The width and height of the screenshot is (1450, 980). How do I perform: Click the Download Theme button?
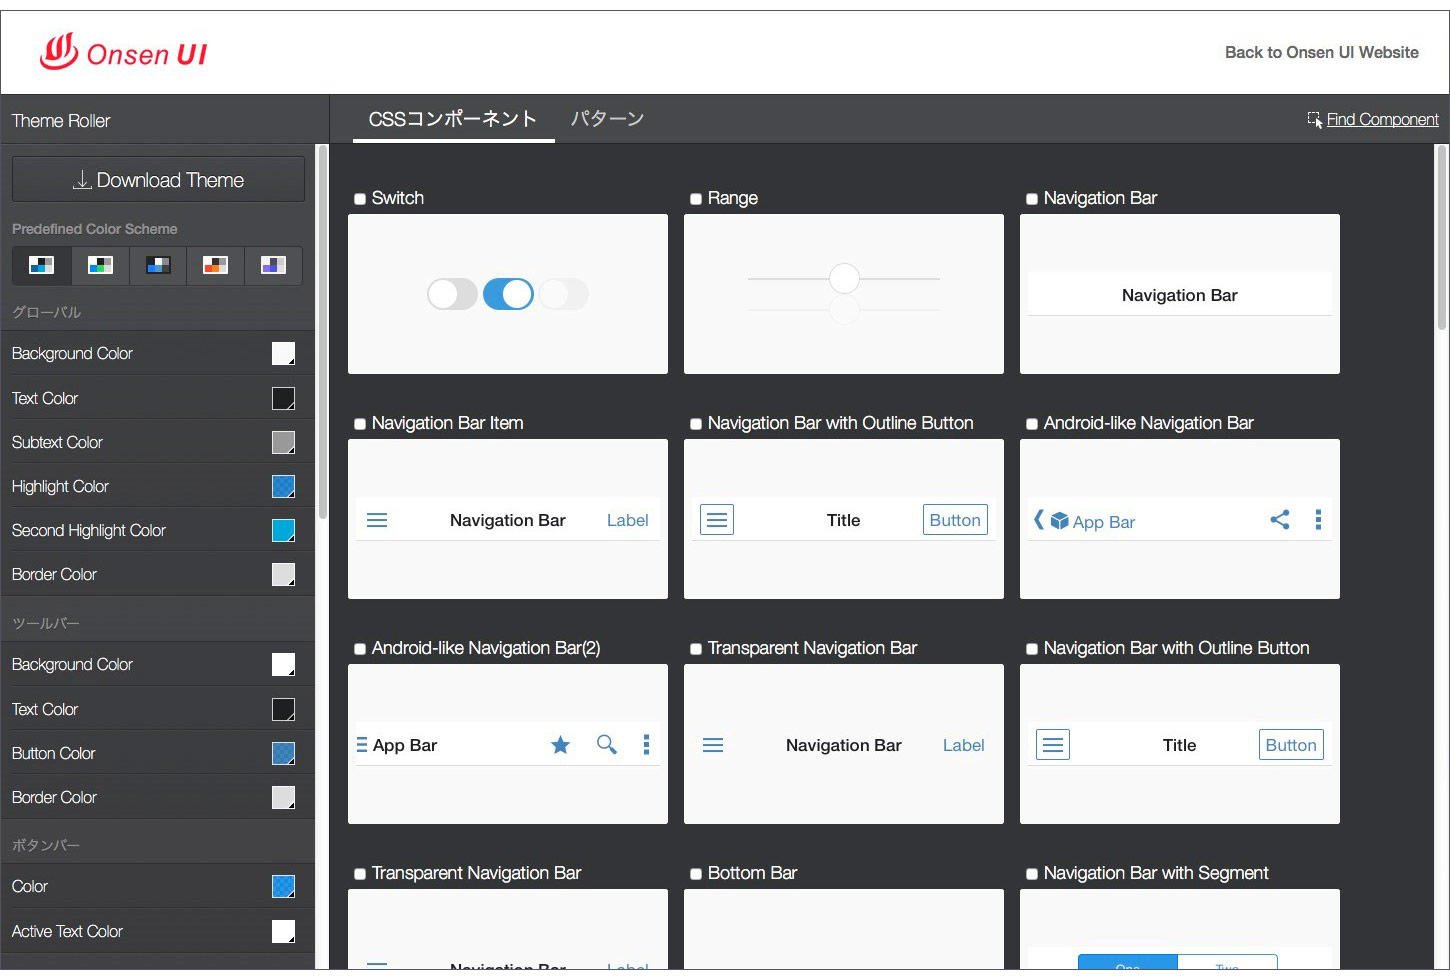click(x=158, y=180)
